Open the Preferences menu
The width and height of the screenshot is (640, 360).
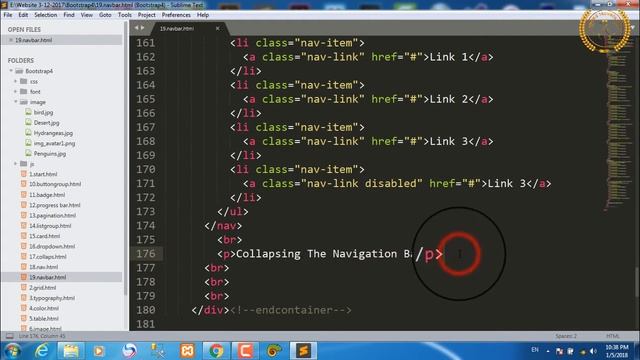176,15
